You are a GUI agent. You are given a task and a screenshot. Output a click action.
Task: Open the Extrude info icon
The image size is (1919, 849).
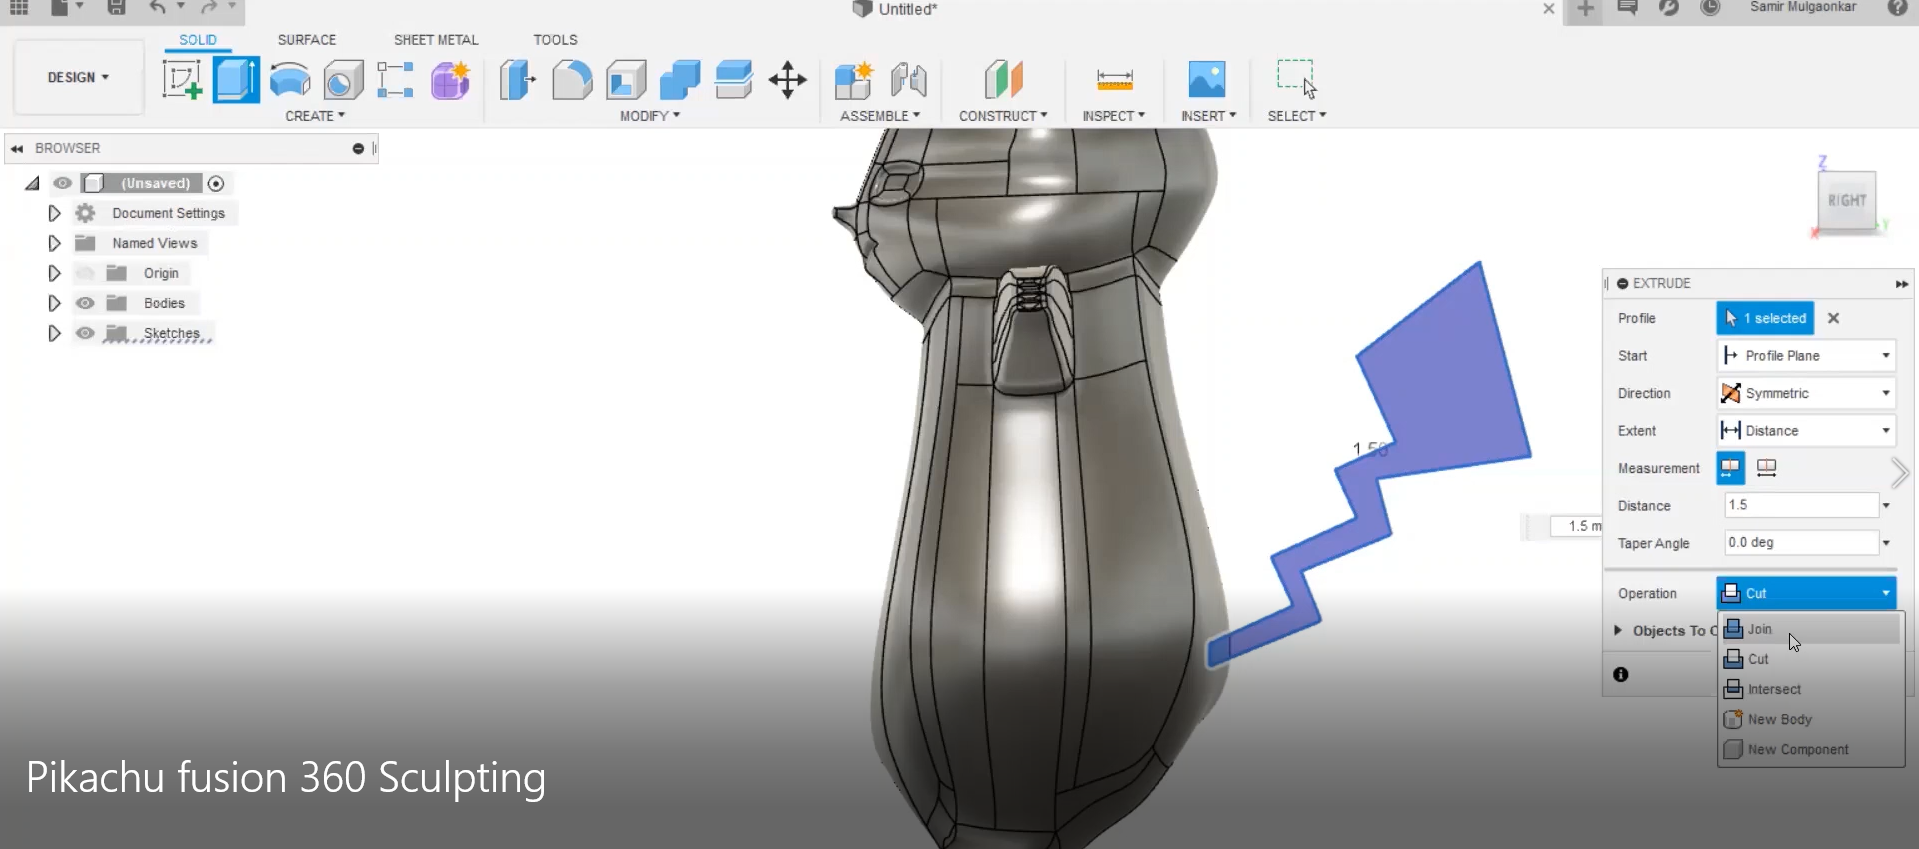click(1621, 675)
